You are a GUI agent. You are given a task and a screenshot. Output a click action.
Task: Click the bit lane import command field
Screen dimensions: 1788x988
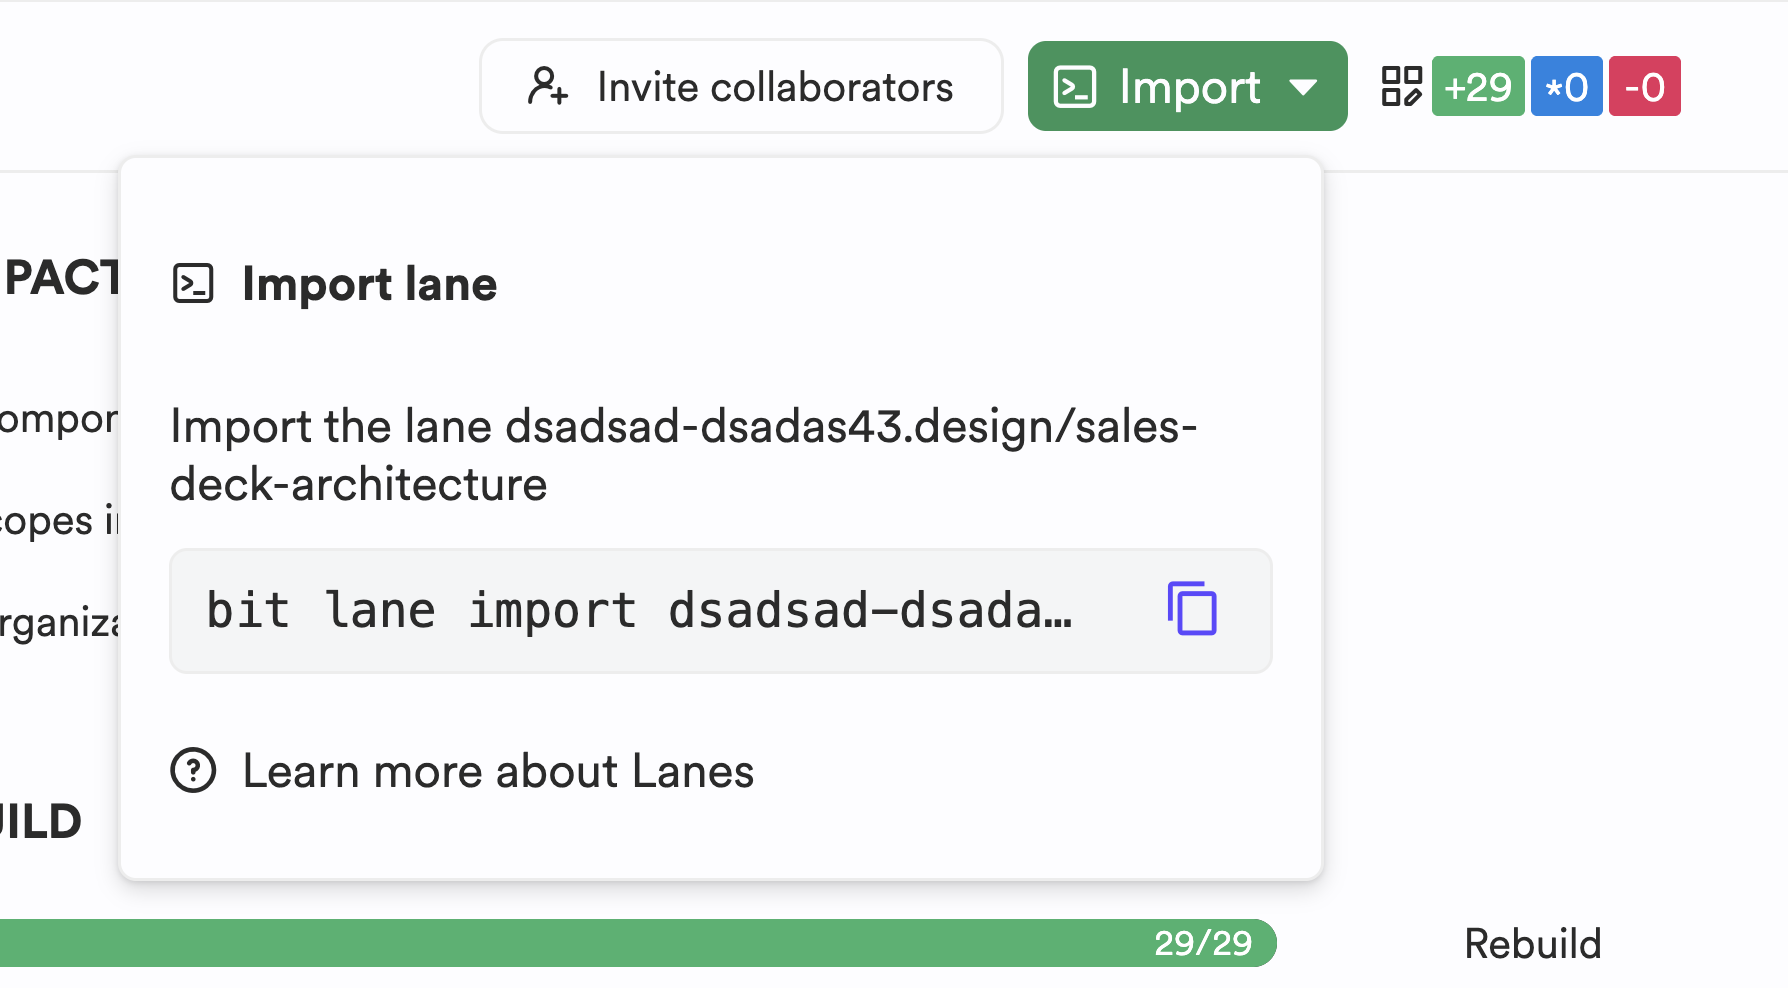[x=720, y=610]
